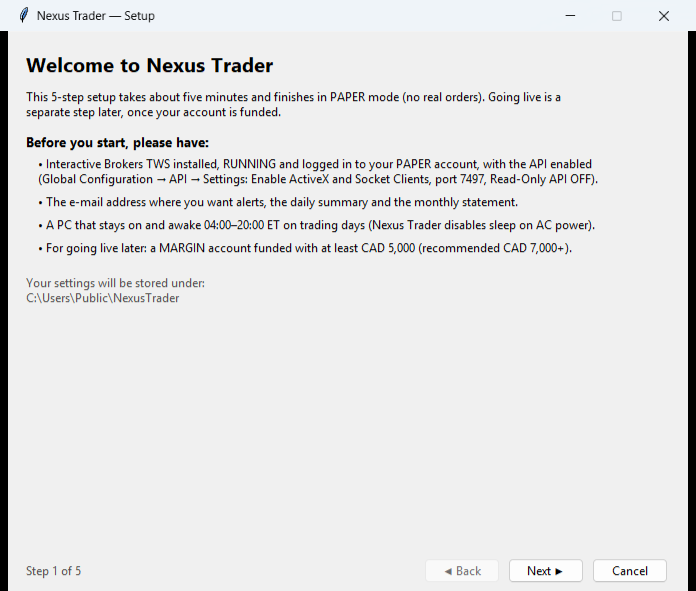Image resolution: width=696 pixels, height=591 pixels.
Task: Close the Nexus Trader Setup window
Action: coord(664,16)
